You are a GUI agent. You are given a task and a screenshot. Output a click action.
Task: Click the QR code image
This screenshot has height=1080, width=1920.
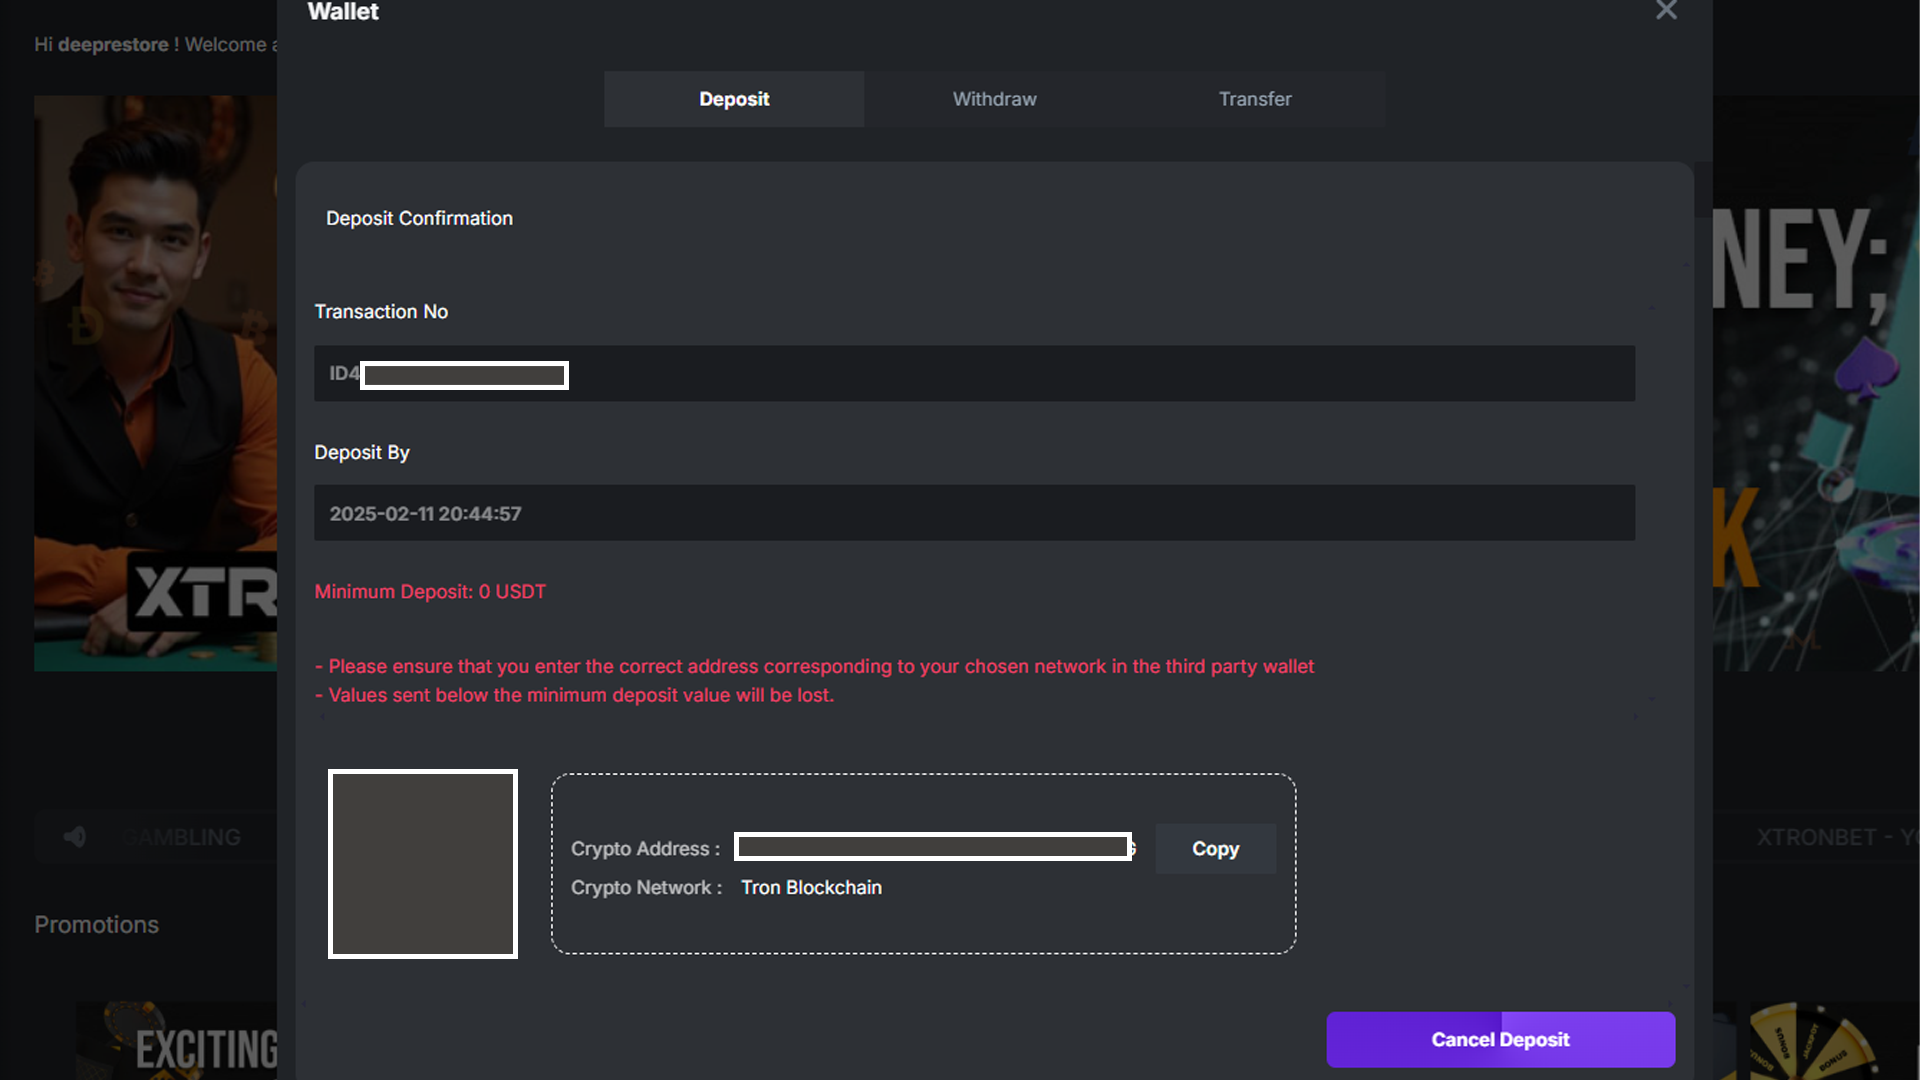coord(423,864)
